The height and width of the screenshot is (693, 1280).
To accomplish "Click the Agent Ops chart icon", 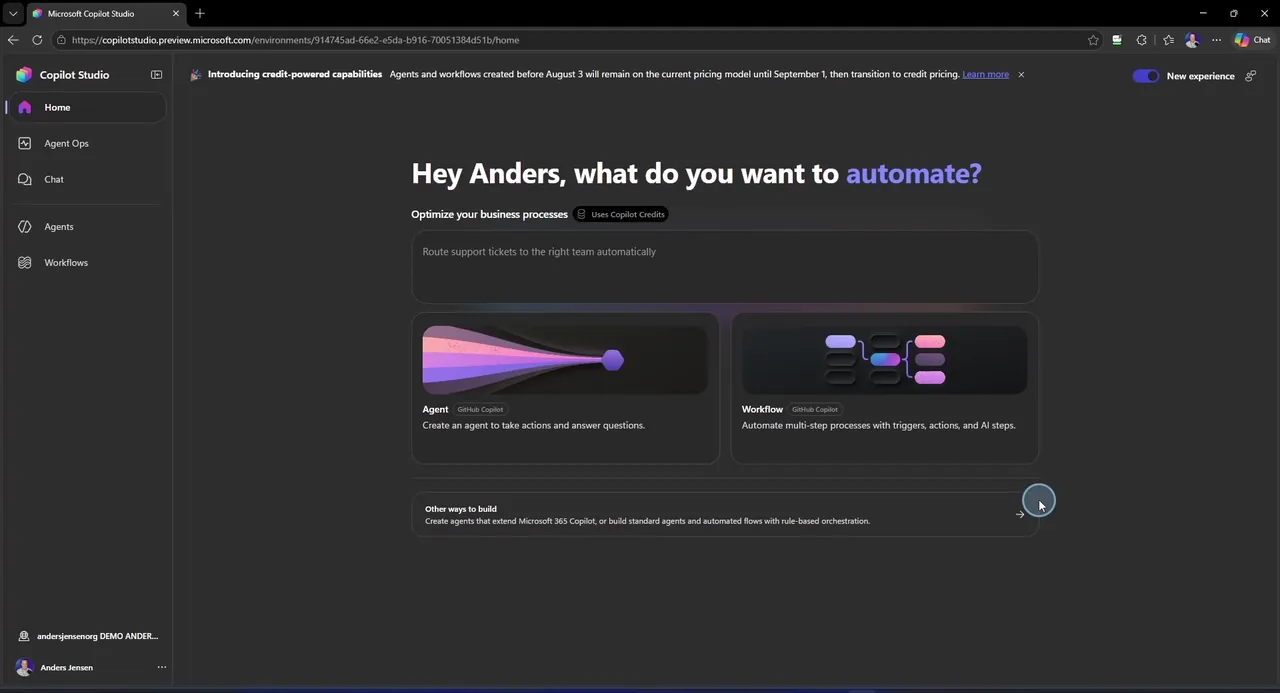I will [x=25, y=143].
